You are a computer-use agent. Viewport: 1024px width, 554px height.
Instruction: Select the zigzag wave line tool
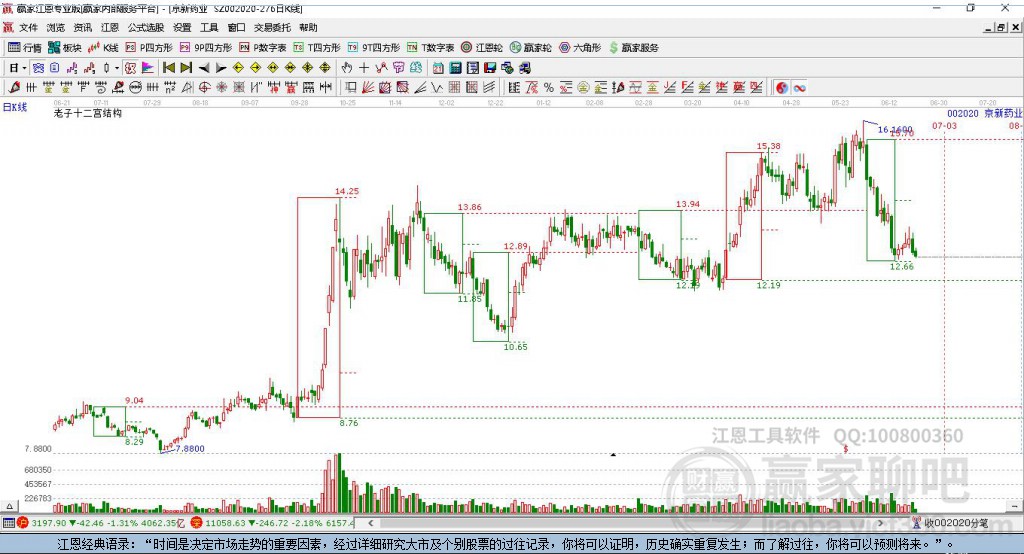437,88
